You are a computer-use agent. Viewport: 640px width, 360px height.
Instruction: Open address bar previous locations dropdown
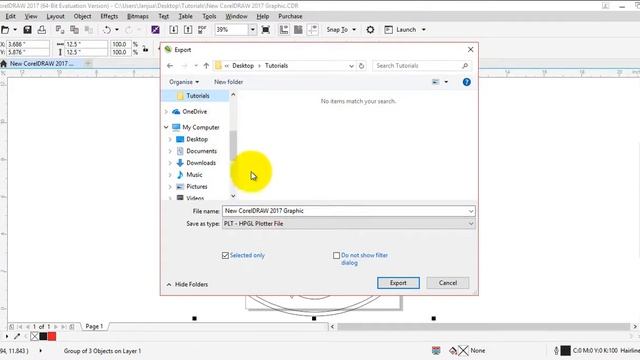click(351, 66)
